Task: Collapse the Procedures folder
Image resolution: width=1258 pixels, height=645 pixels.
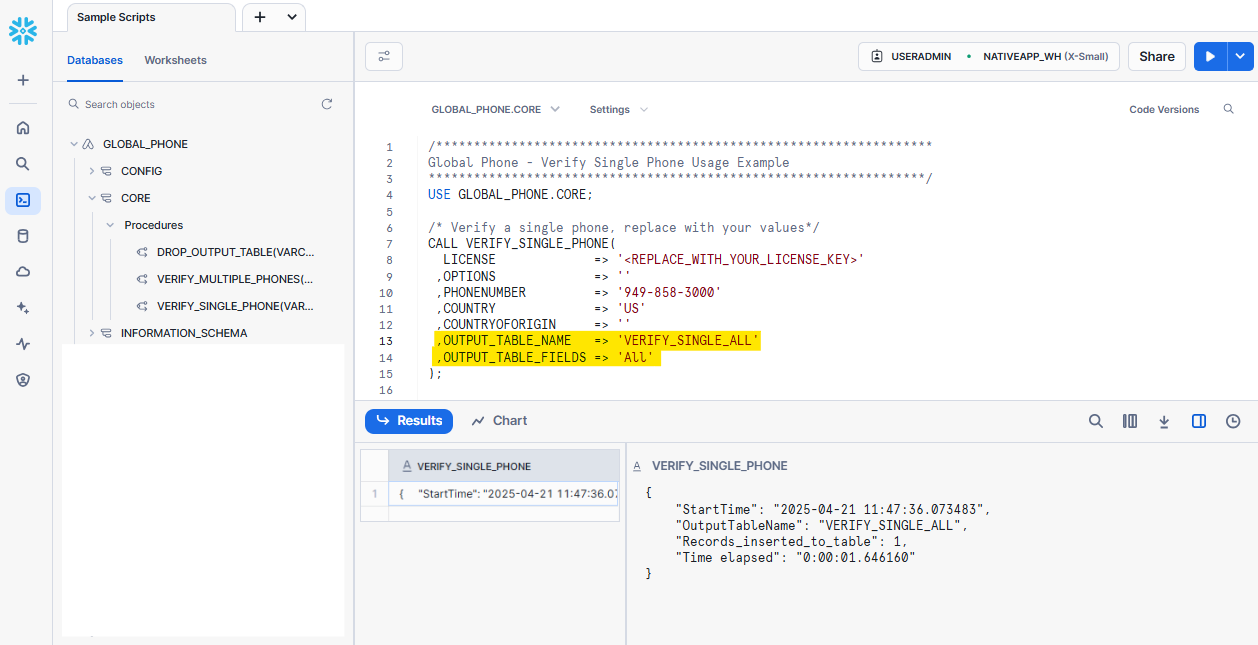Action: pos(110,225)
